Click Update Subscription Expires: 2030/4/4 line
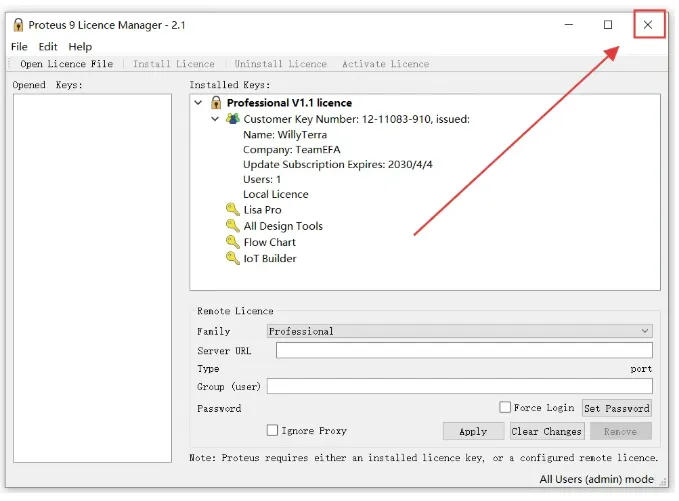Image resolution: width=679 pixels, height=501 pixels. pos(338,165)
